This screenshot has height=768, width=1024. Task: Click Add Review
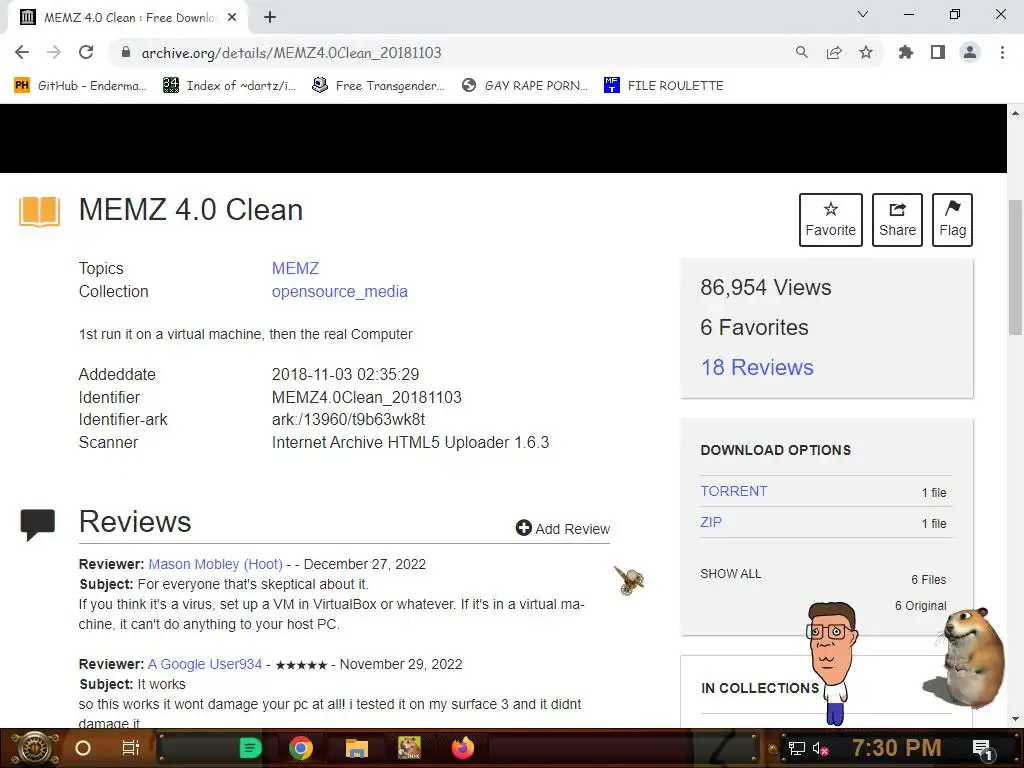tap(563, 528)
